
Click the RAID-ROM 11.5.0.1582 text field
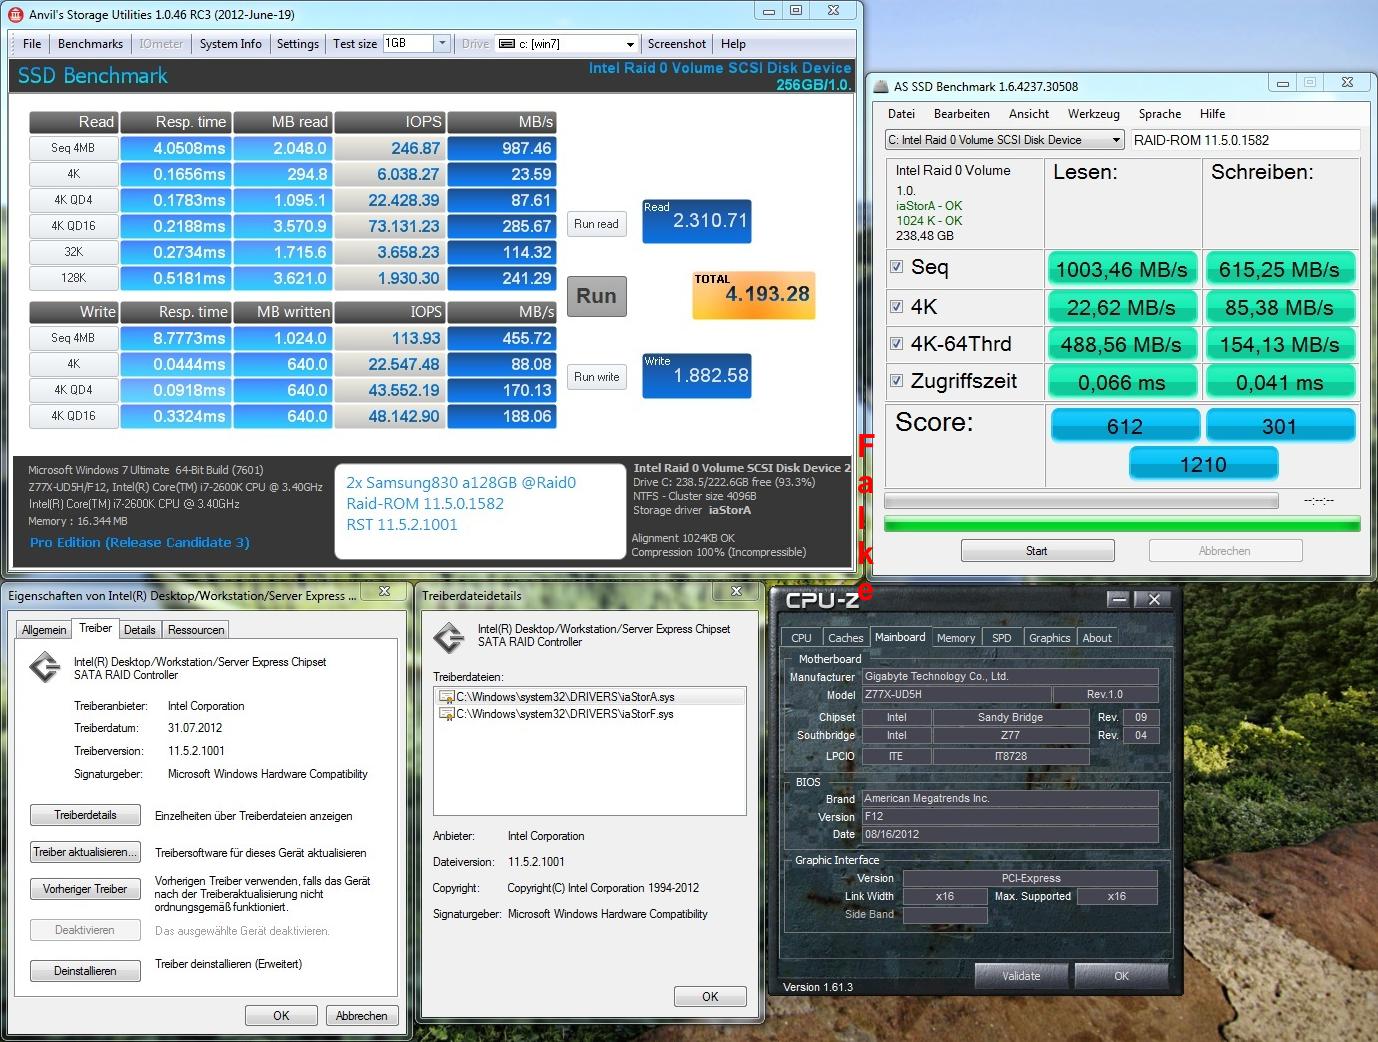pyautogui.click(x=1245, y=140)
